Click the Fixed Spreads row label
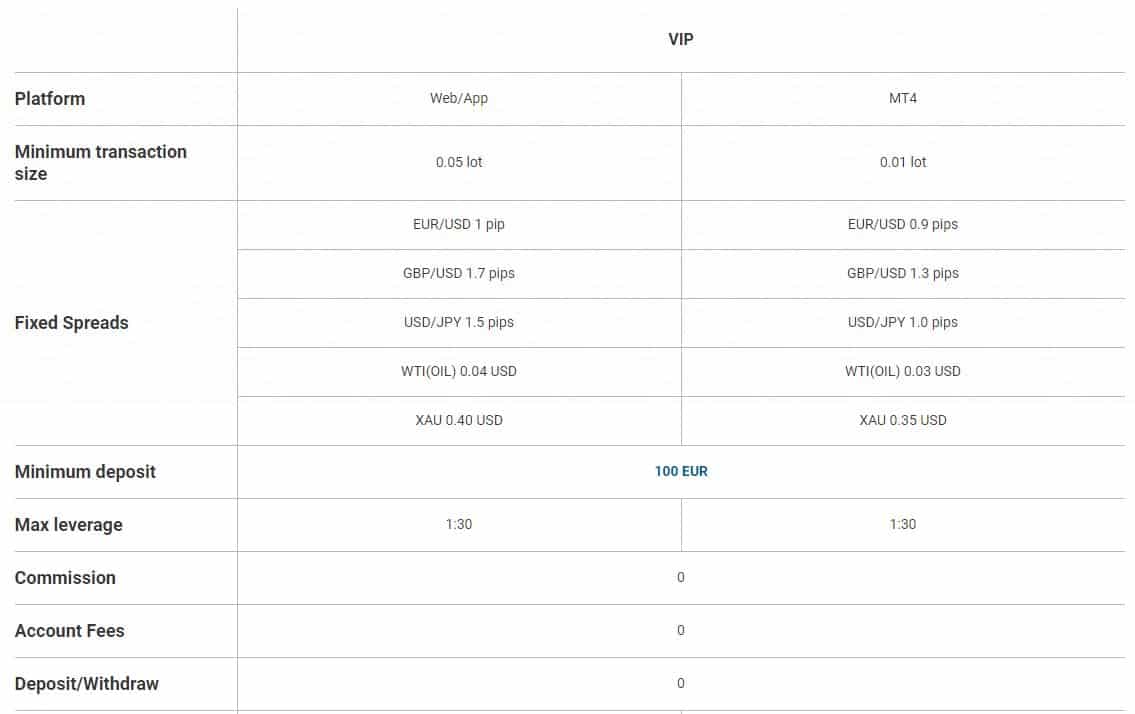The height and width of the screenshot is (714, 1135). [x=72, y=323]
